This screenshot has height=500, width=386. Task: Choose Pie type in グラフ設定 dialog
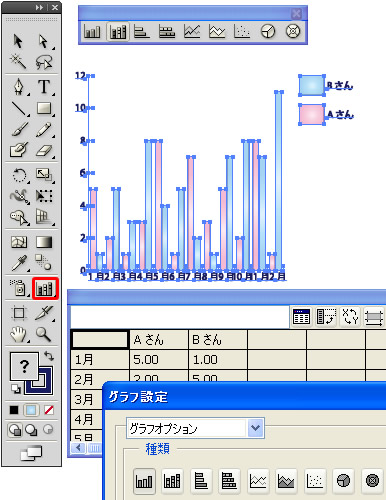click(344, 481)
